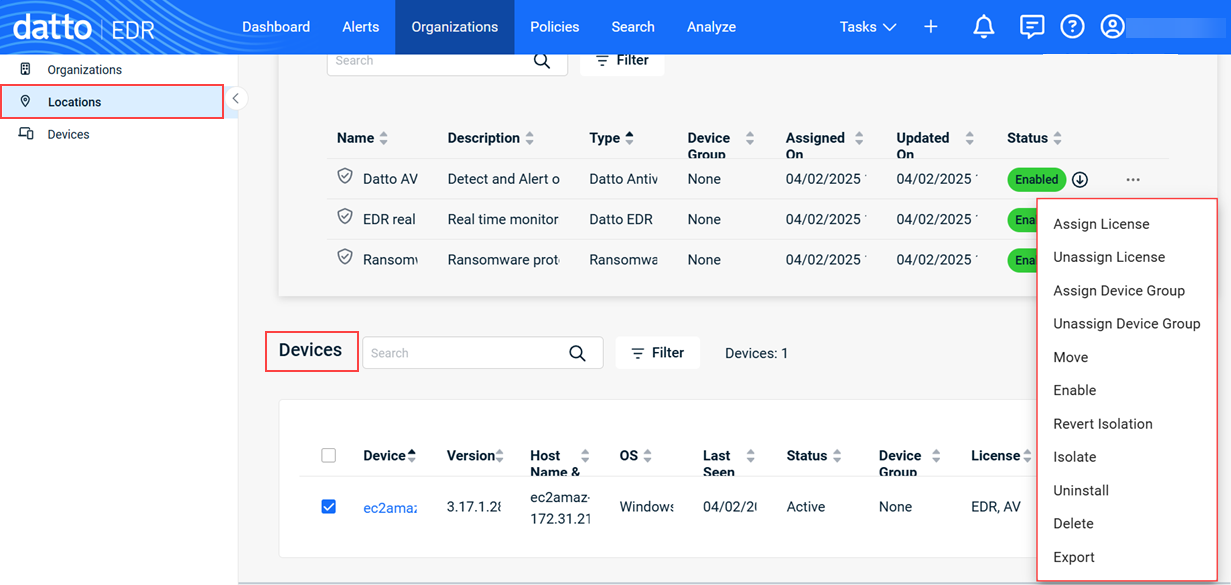Image resolution: width=1231 pixels, height=585 pixels.
Task: Sort policies by Name column arrows
Action: coord(384,138)
